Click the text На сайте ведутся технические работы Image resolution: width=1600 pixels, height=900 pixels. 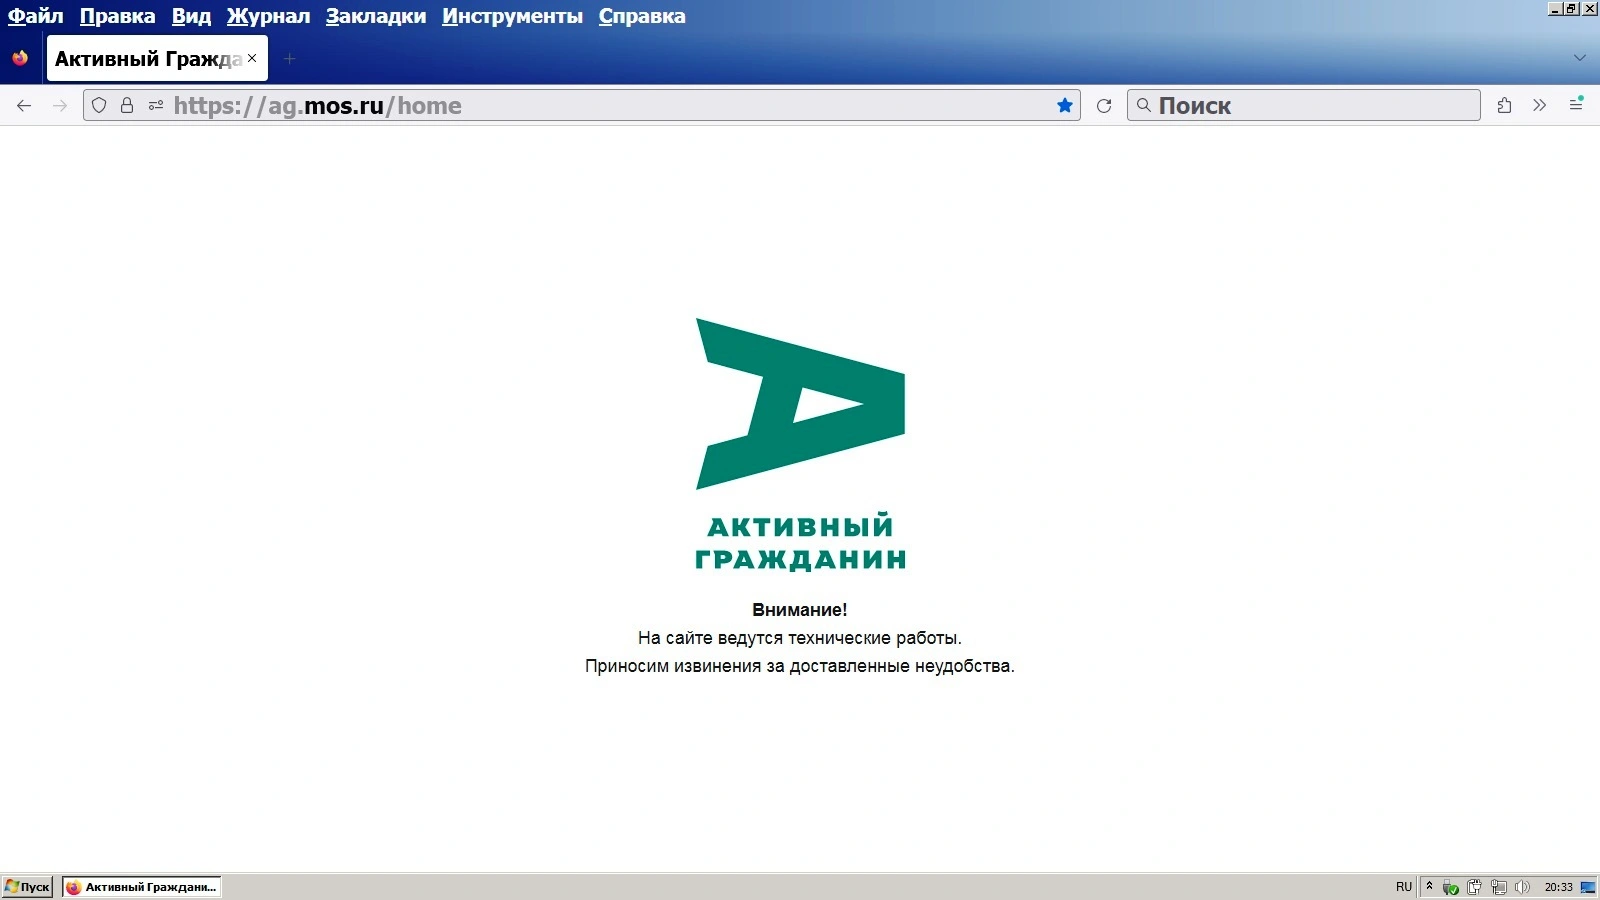point(800,638)
